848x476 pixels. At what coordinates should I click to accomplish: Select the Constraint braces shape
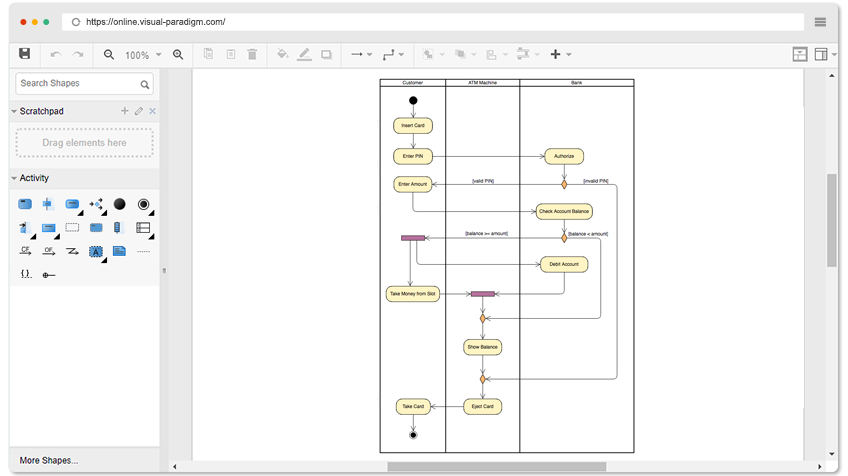(x=25, y=274)
